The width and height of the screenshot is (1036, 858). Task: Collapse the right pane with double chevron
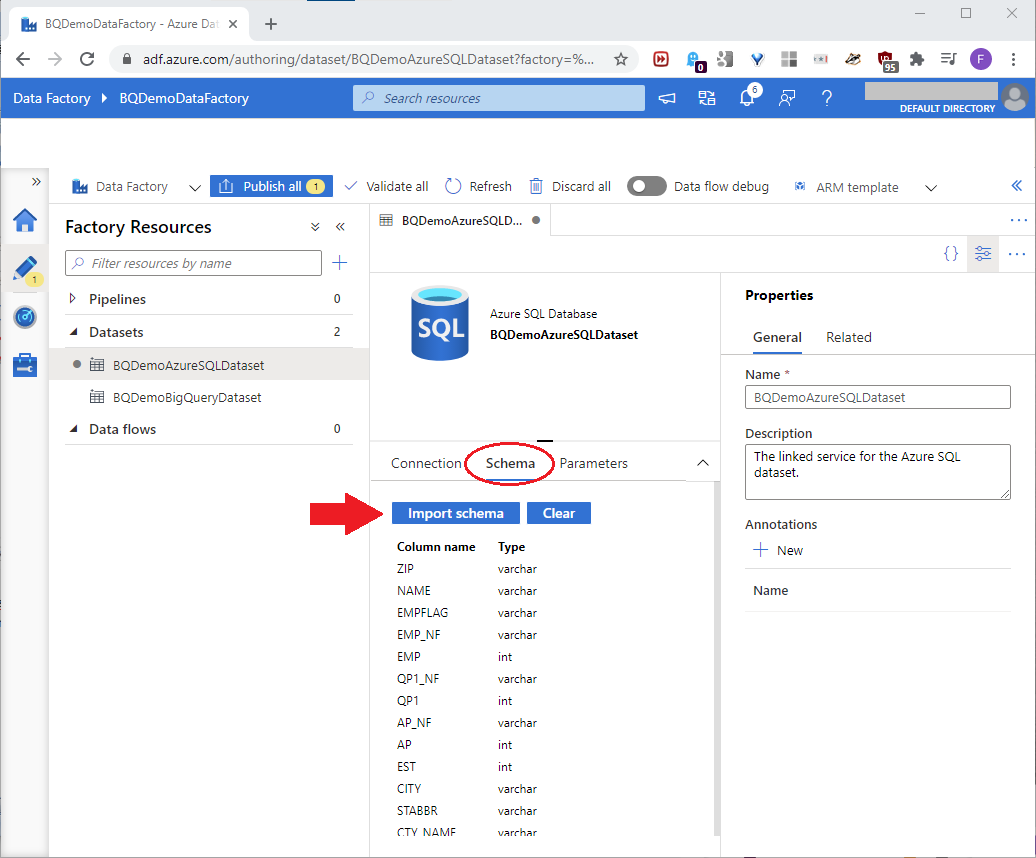1016,186
